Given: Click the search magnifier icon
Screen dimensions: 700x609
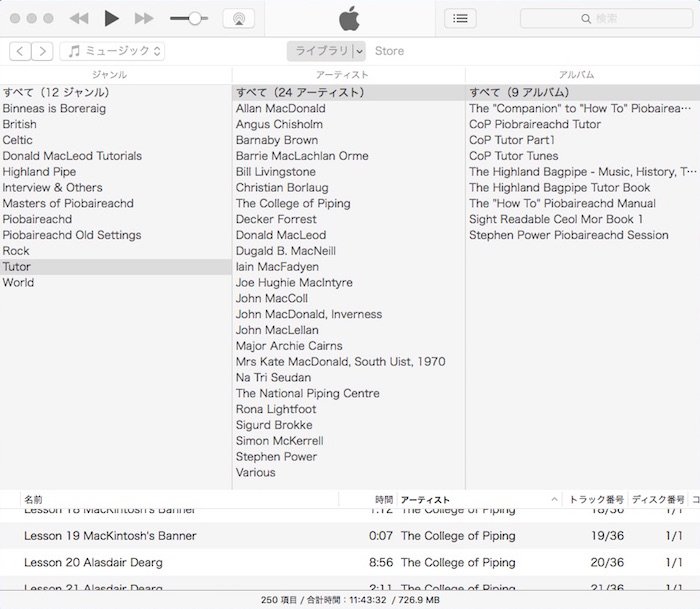Looking at the screenshot, I should pyautogui.click(x=586, y=18).
